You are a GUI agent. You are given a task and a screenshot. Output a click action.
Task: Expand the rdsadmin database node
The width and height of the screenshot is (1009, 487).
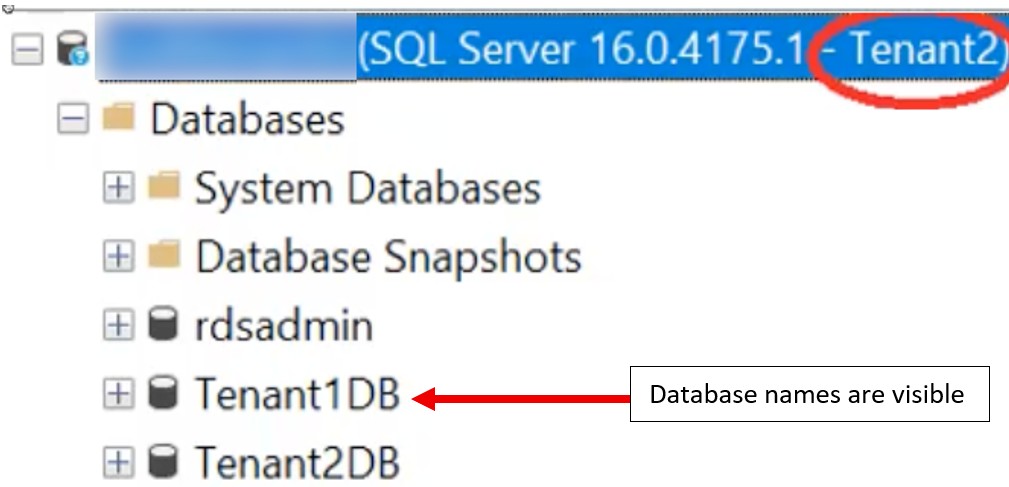[119, 325]
